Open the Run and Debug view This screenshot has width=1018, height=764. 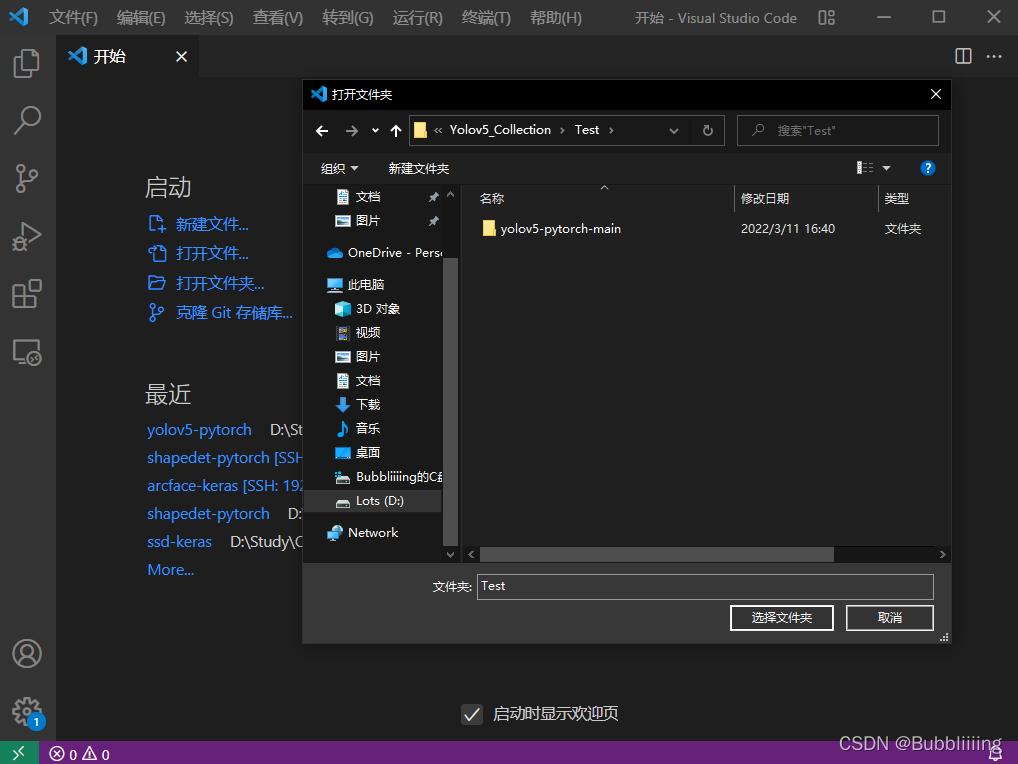pyautogui.click(x=27, y=236)
